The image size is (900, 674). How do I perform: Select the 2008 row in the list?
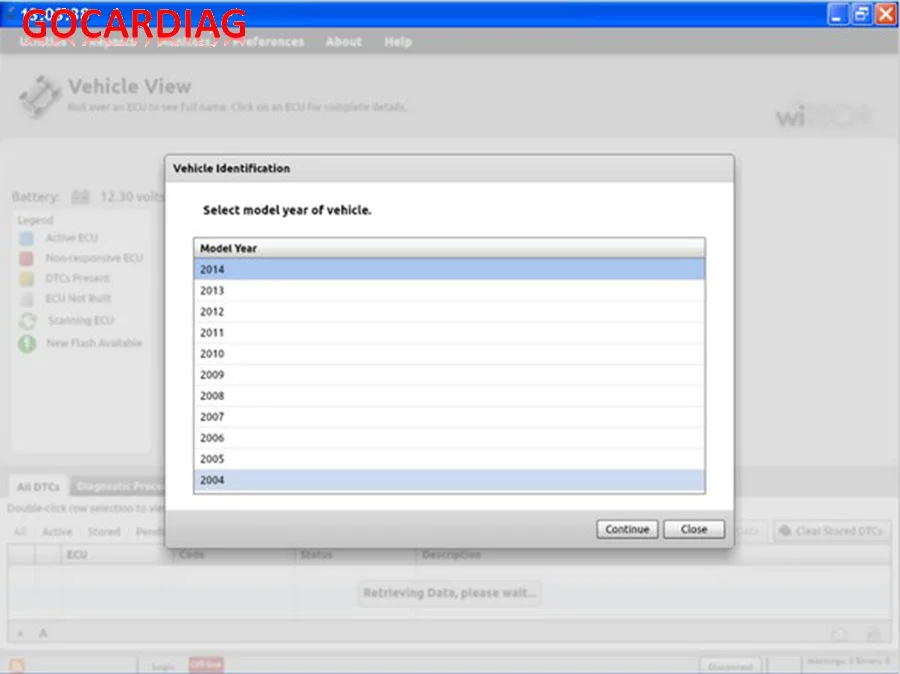tap(449, 396)
